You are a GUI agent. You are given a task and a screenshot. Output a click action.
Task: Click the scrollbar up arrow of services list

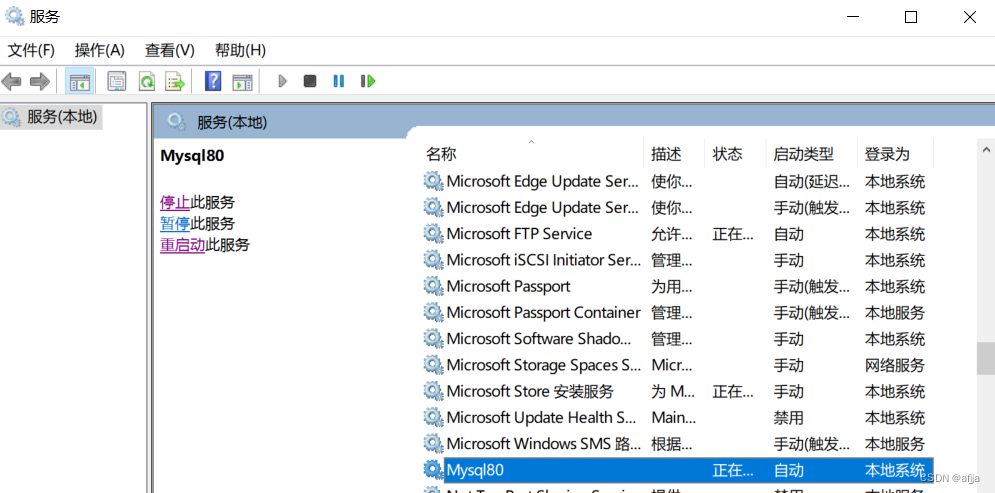click(986, 151)
